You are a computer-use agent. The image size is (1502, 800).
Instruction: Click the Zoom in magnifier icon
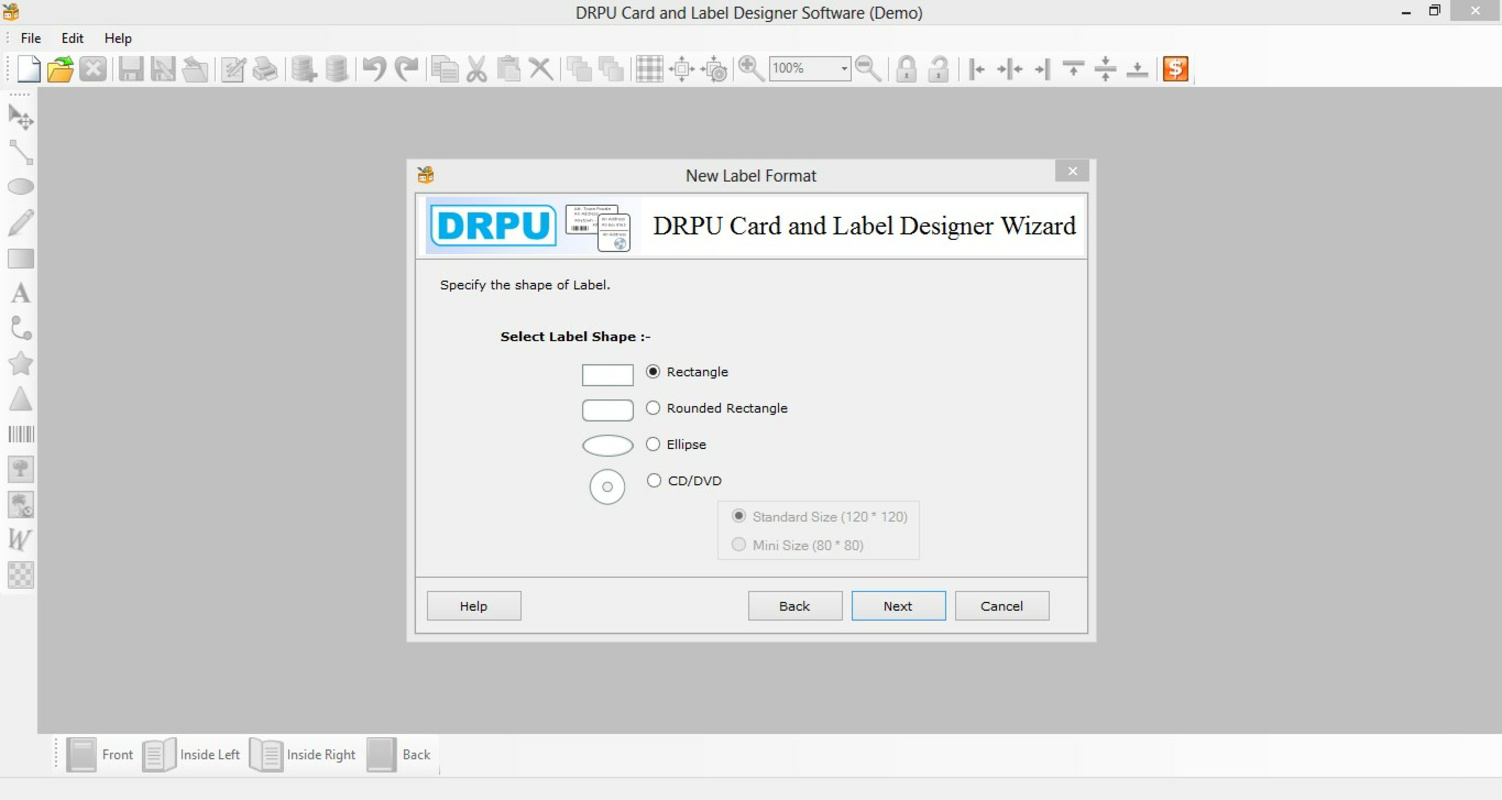click(x=750, y=69)
